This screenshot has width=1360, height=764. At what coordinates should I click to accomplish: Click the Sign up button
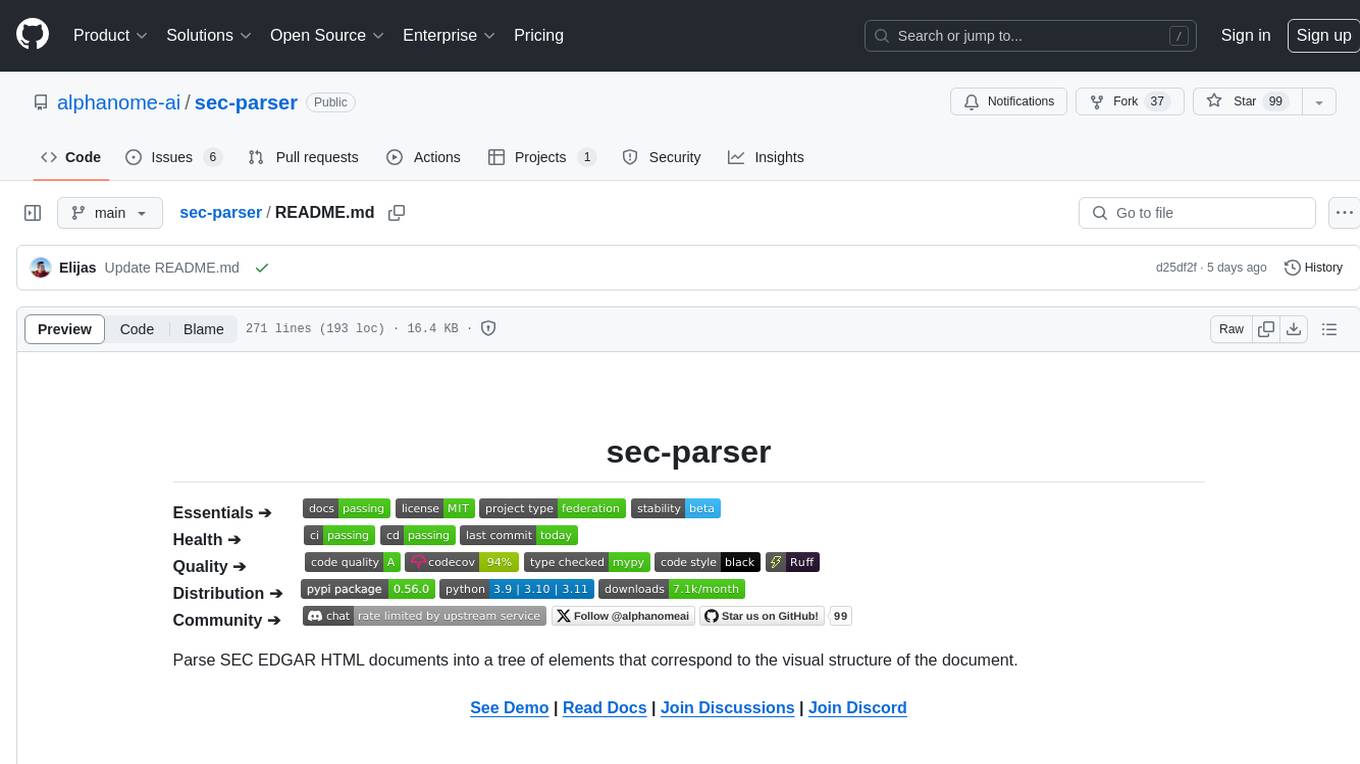point(1323,35)
